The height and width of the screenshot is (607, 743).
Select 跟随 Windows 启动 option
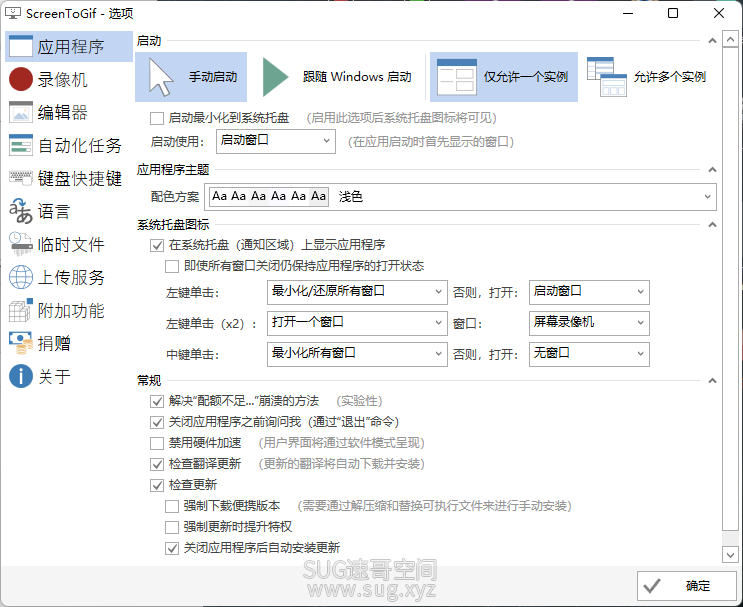tap(337, 77)
